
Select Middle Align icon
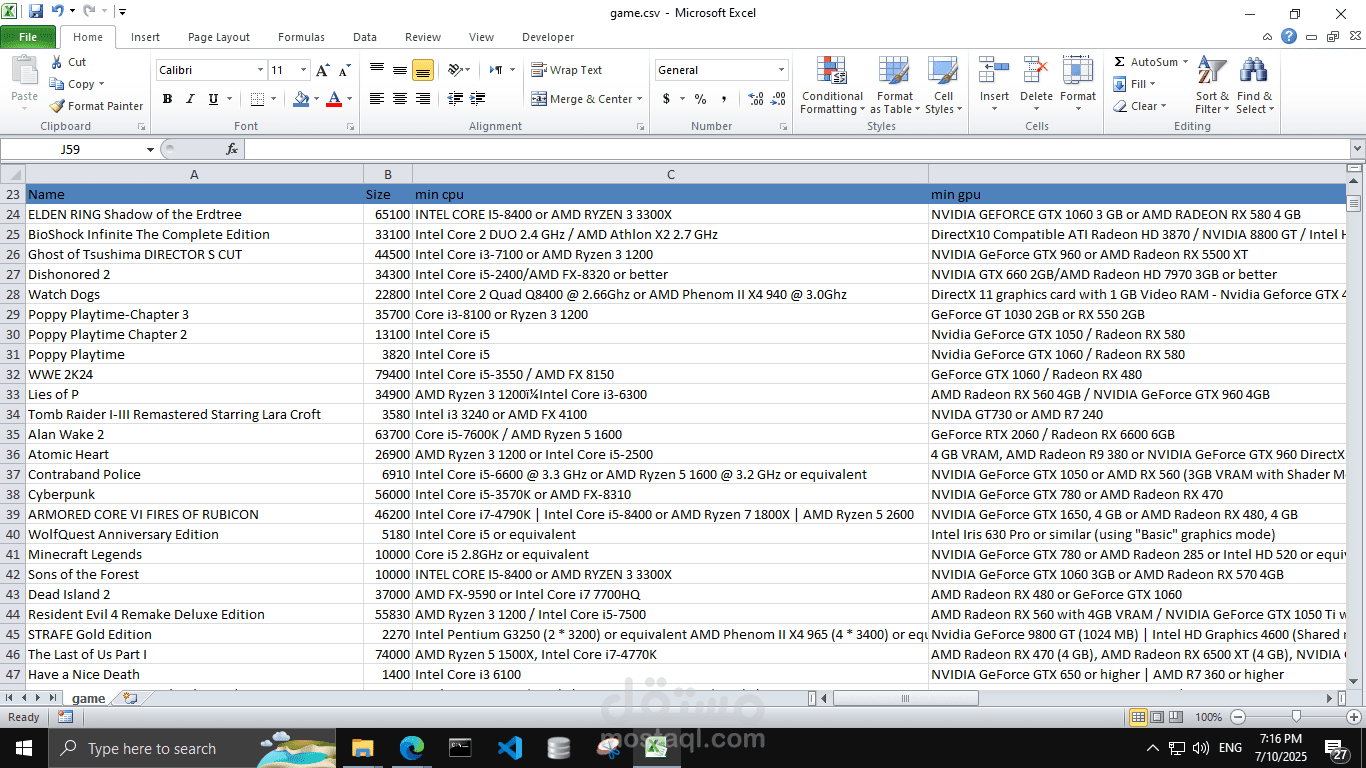point(400,70)
